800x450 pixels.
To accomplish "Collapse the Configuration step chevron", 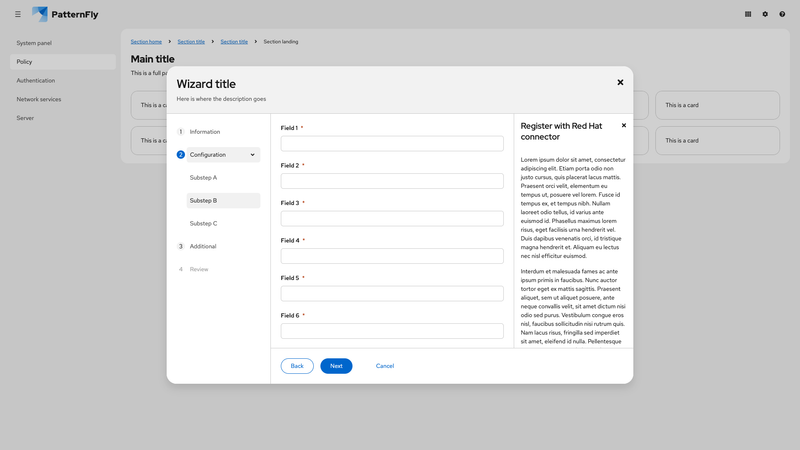I will [x=253, y=155].
